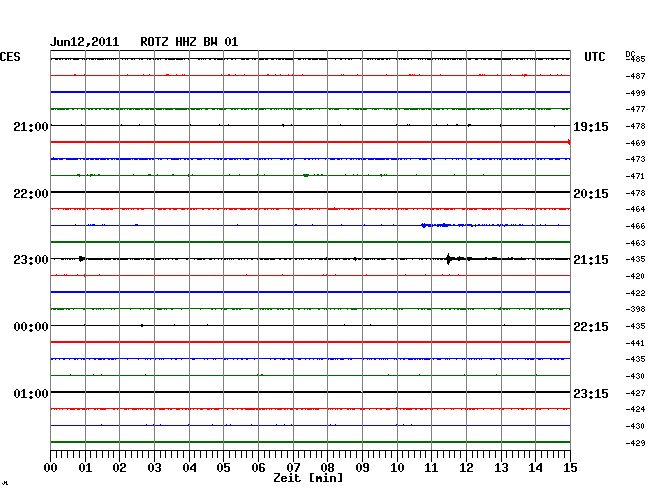Select the 01:00 local time label
Viewport: 650px width, 494px height.
pyautogui.click(x=31, y=393)
